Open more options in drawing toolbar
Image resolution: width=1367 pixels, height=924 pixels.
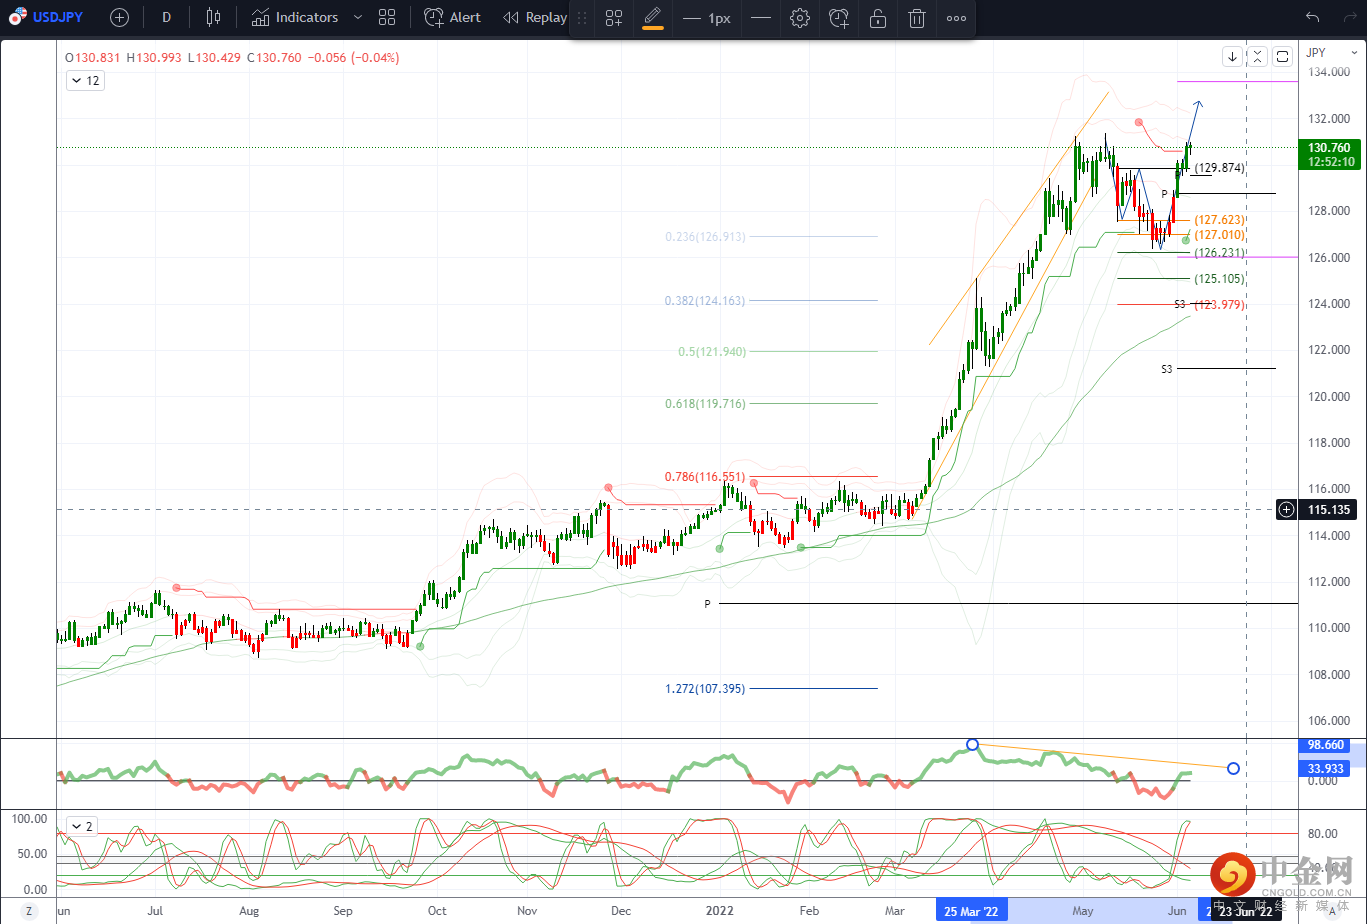[x=956, y=18]
